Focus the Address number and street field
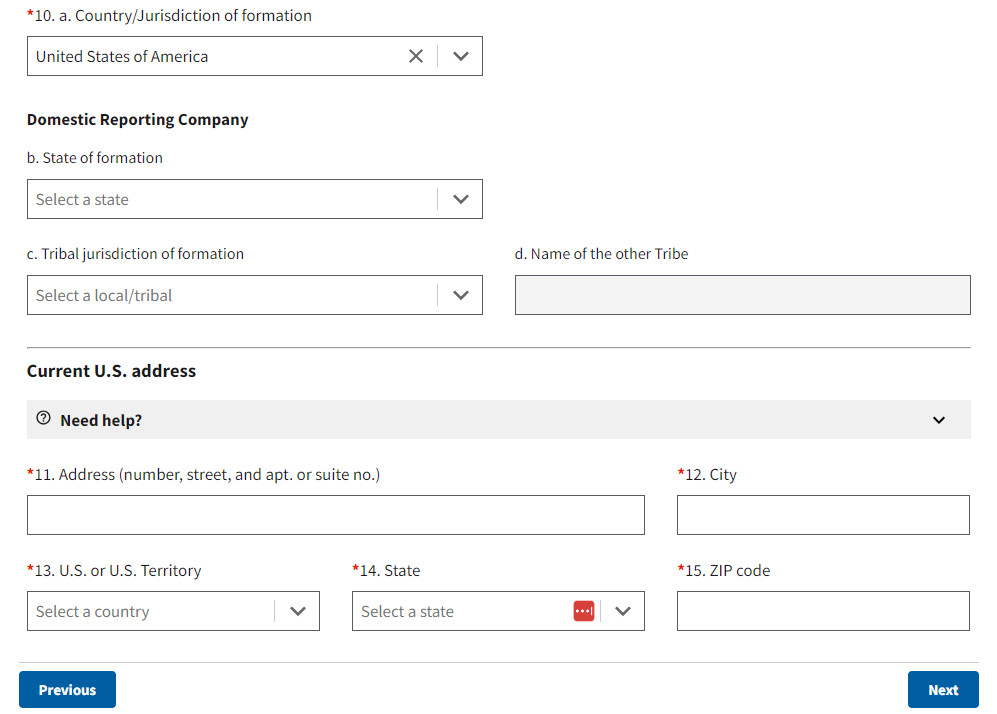The width and height of the screenshot is (997, 714). pos(335,515)
